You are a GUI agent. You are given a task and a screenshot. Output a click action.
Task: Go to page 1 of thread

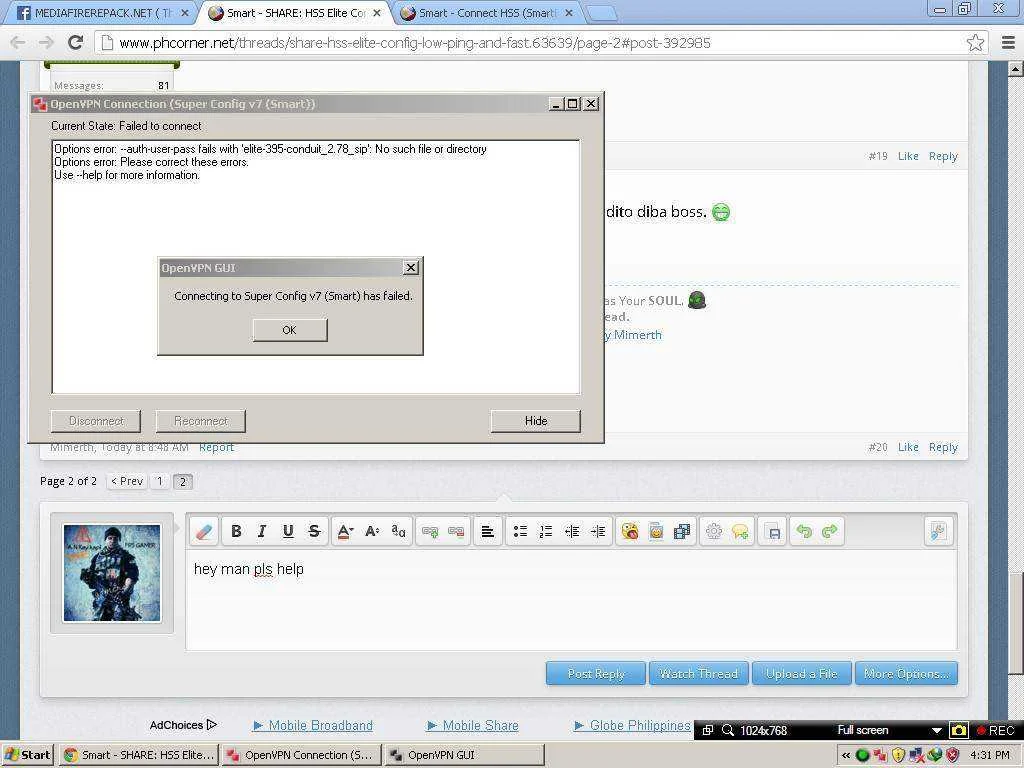coord(159,481)
